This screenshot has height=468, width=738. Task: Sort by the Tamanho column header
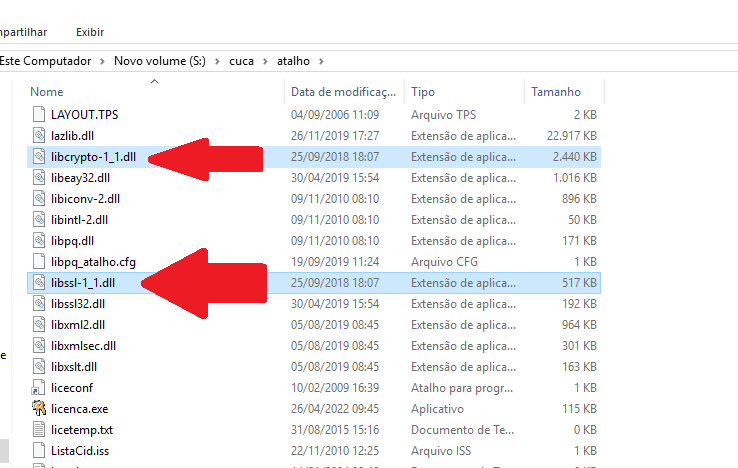[x=556, y=92]
